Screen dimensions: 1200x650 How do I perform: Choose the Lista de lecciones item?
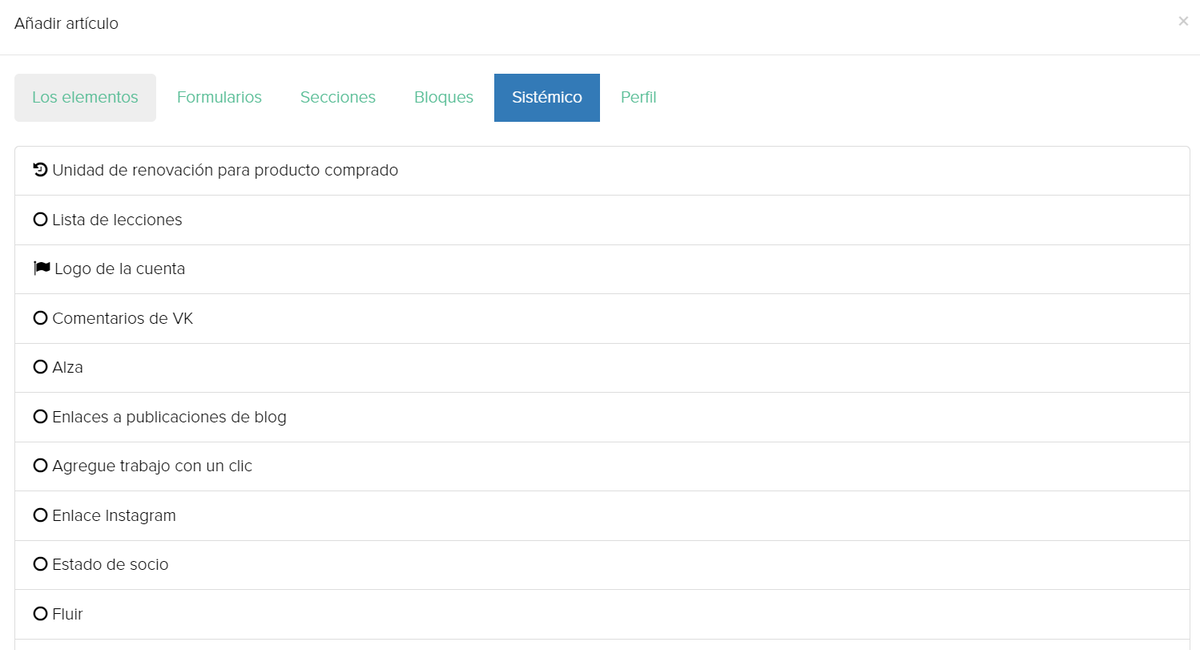(x=602, y=219)
